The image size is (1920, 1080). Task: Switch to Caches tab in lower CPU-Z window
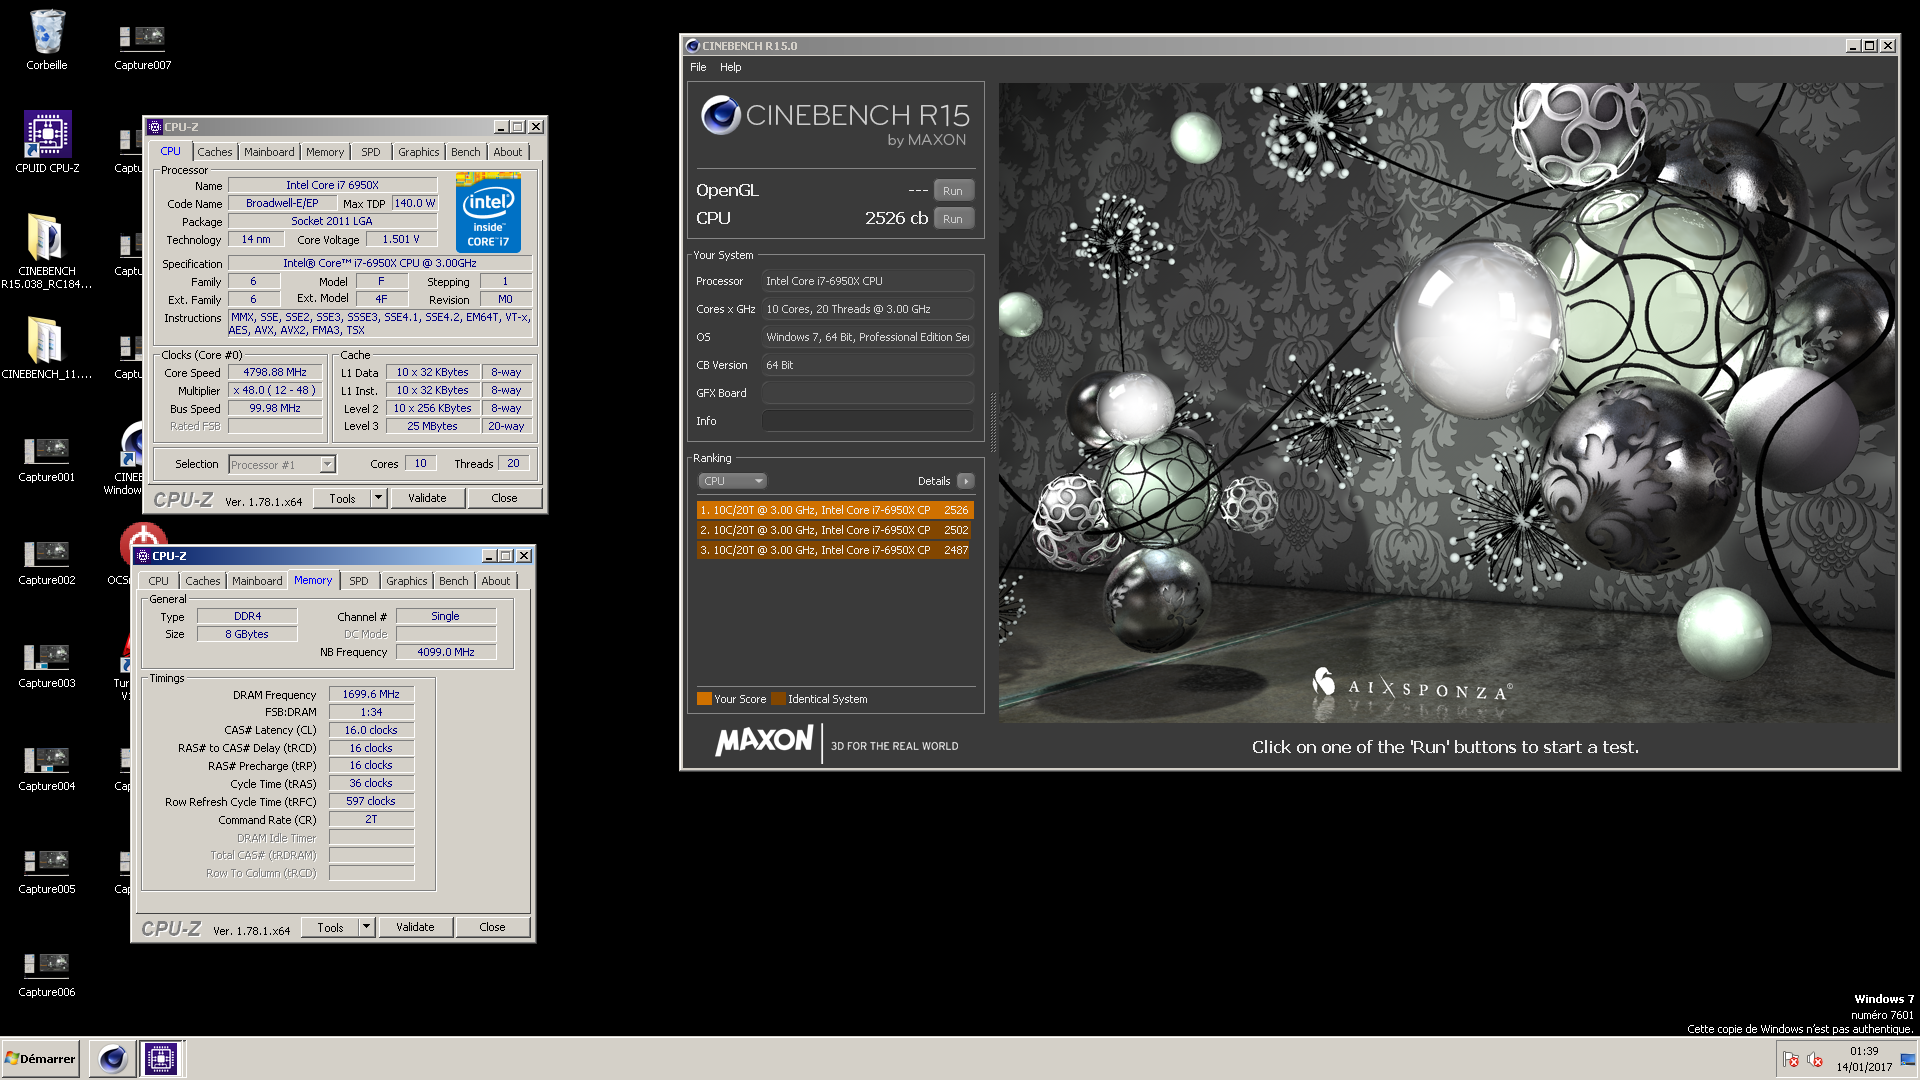pos(202,581)
